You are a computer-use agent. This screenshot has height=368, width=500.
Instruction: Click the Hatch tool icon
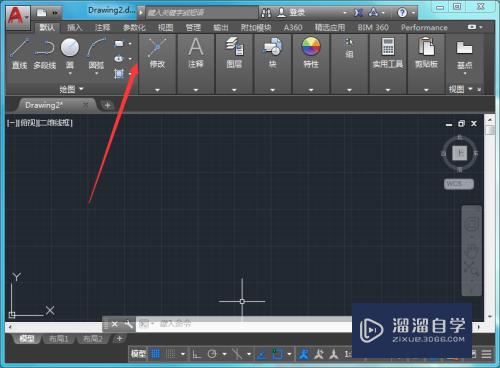pos(119,73)
